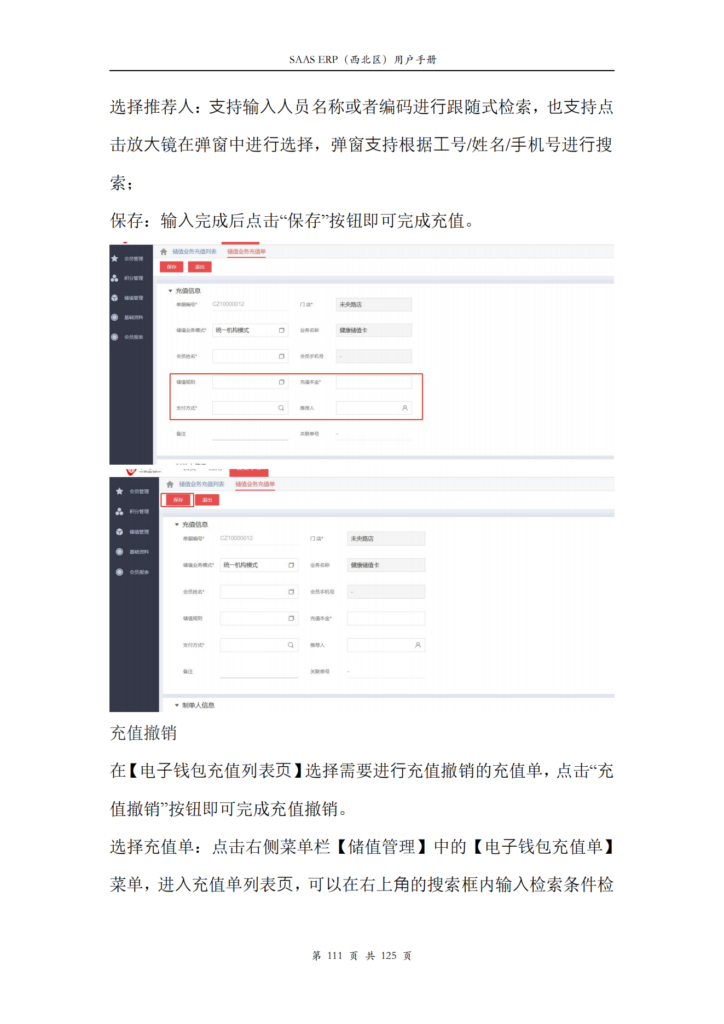Screen dimensions: 724x1024
Task: Open the red-outlined 储值规则 selector box
Action: (251, 381)
